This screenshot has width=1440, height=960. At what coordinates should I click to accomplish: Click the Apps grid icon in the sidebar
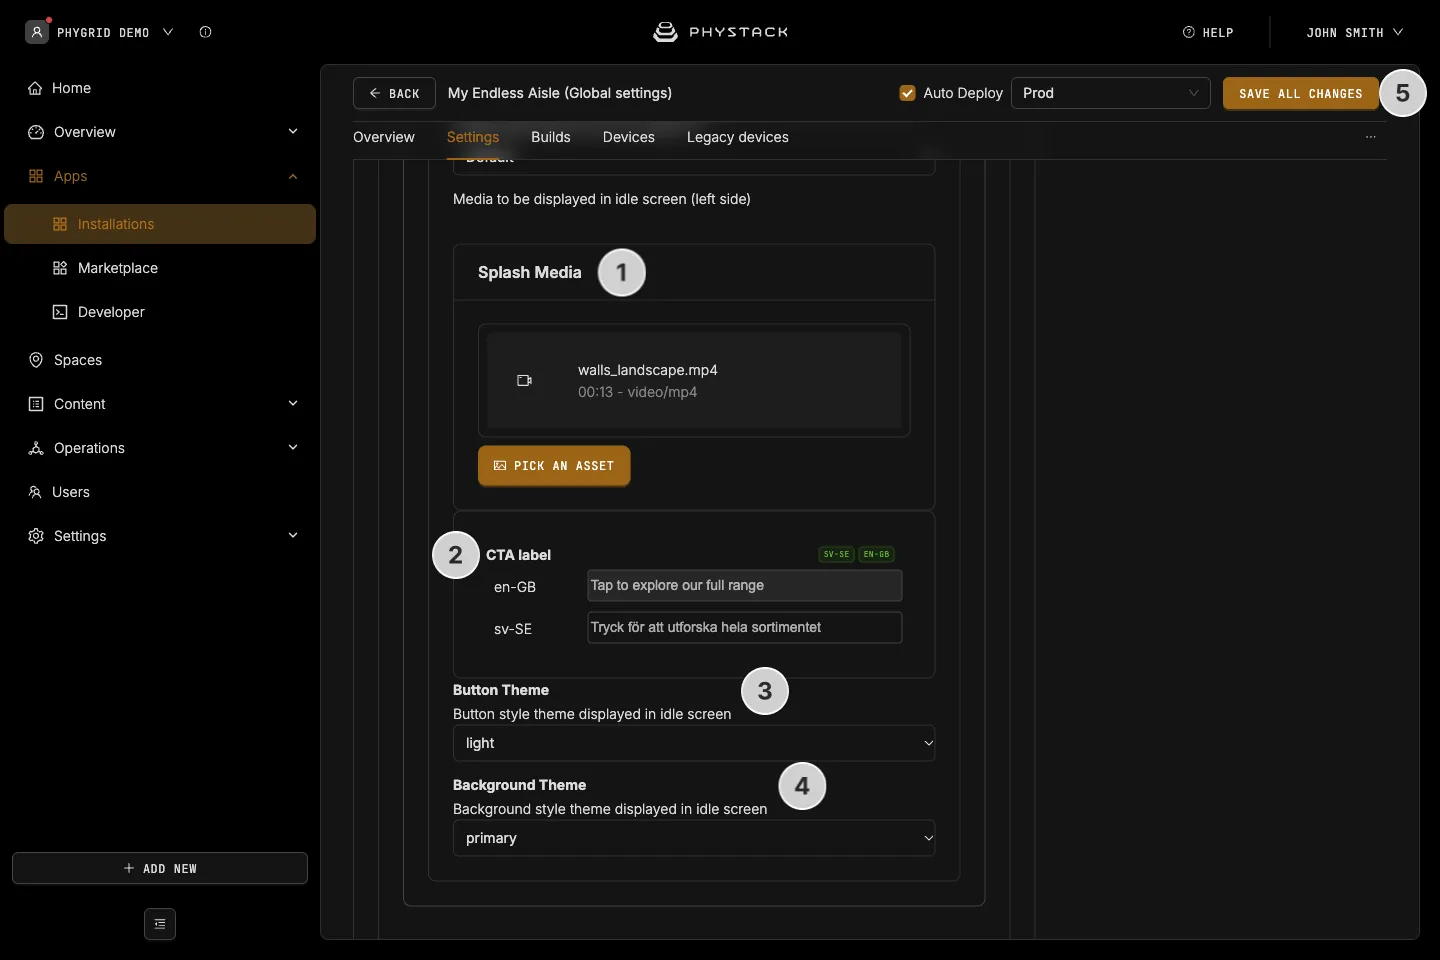pyautogui.click(x=36, y=176)
